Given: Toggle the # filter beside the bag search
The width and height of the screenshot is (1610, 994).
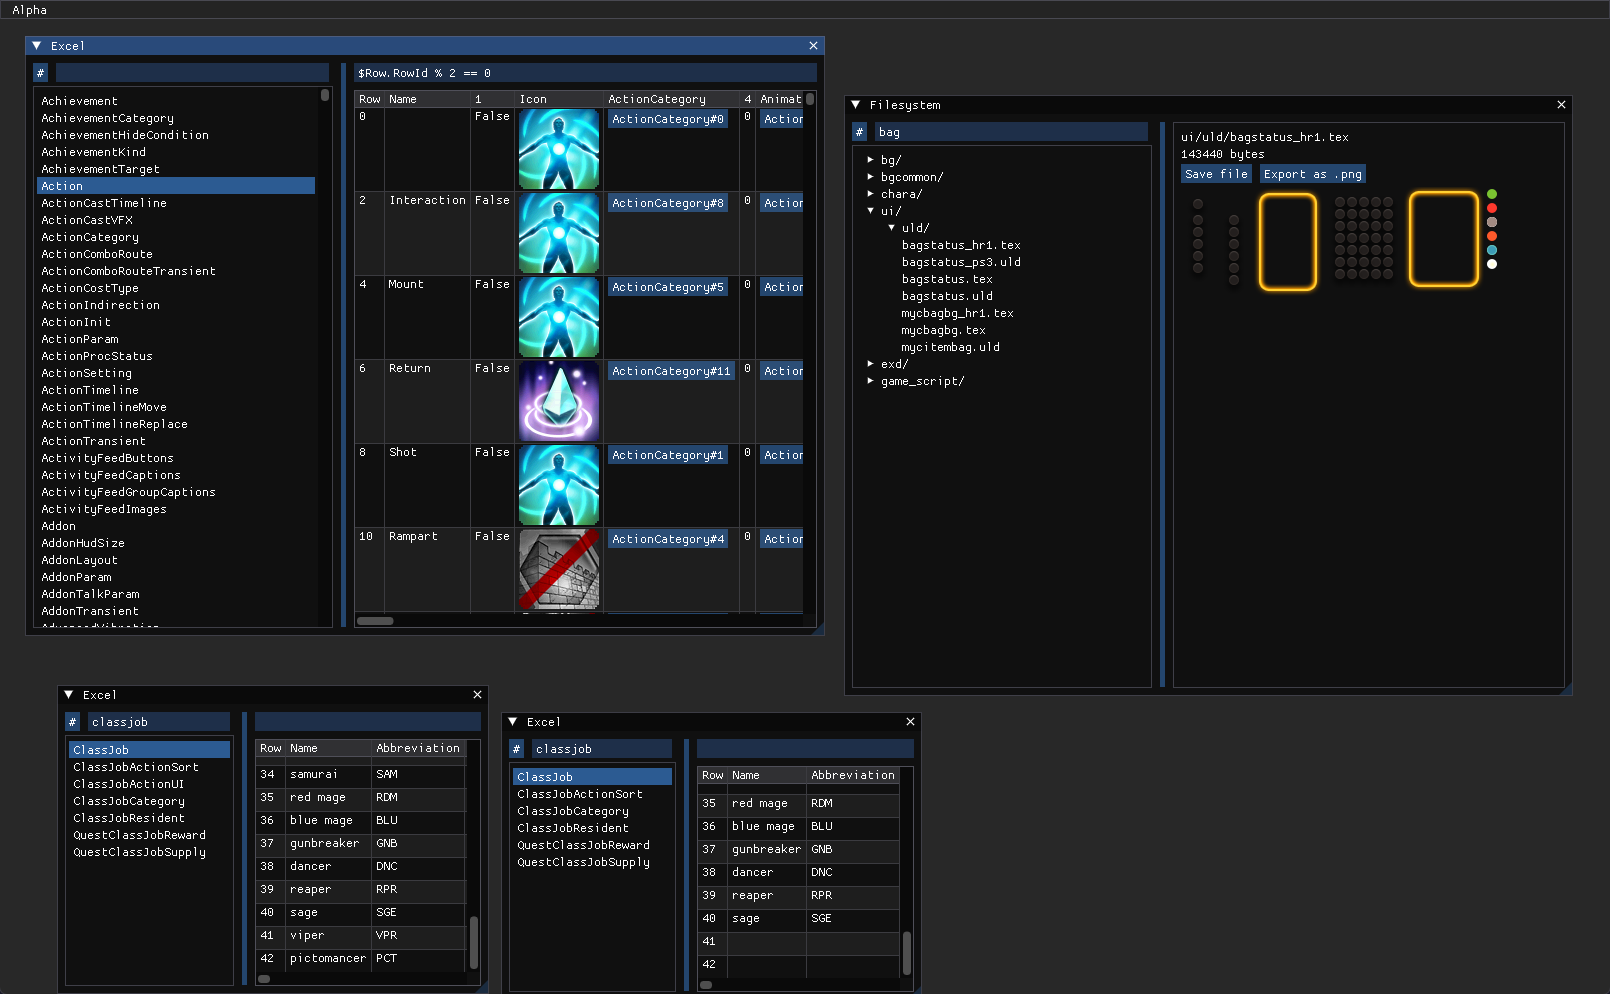Looking at the screenshot, I should (x=860, y=131).
